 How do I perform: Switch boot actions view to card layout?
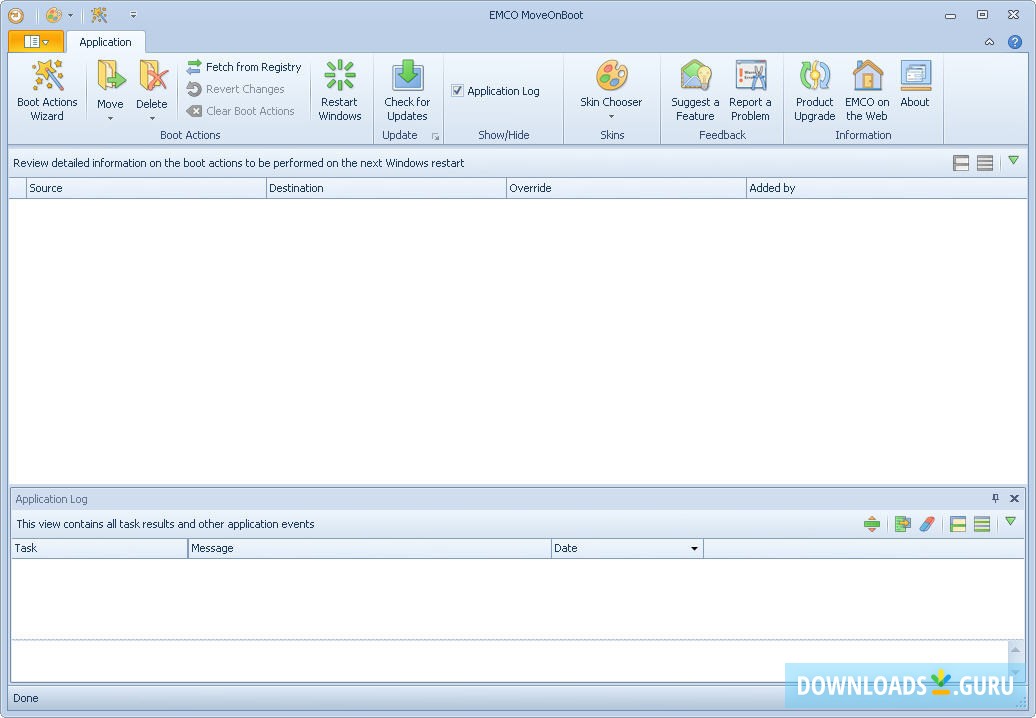pyautogui.click(x=961, y=162)
